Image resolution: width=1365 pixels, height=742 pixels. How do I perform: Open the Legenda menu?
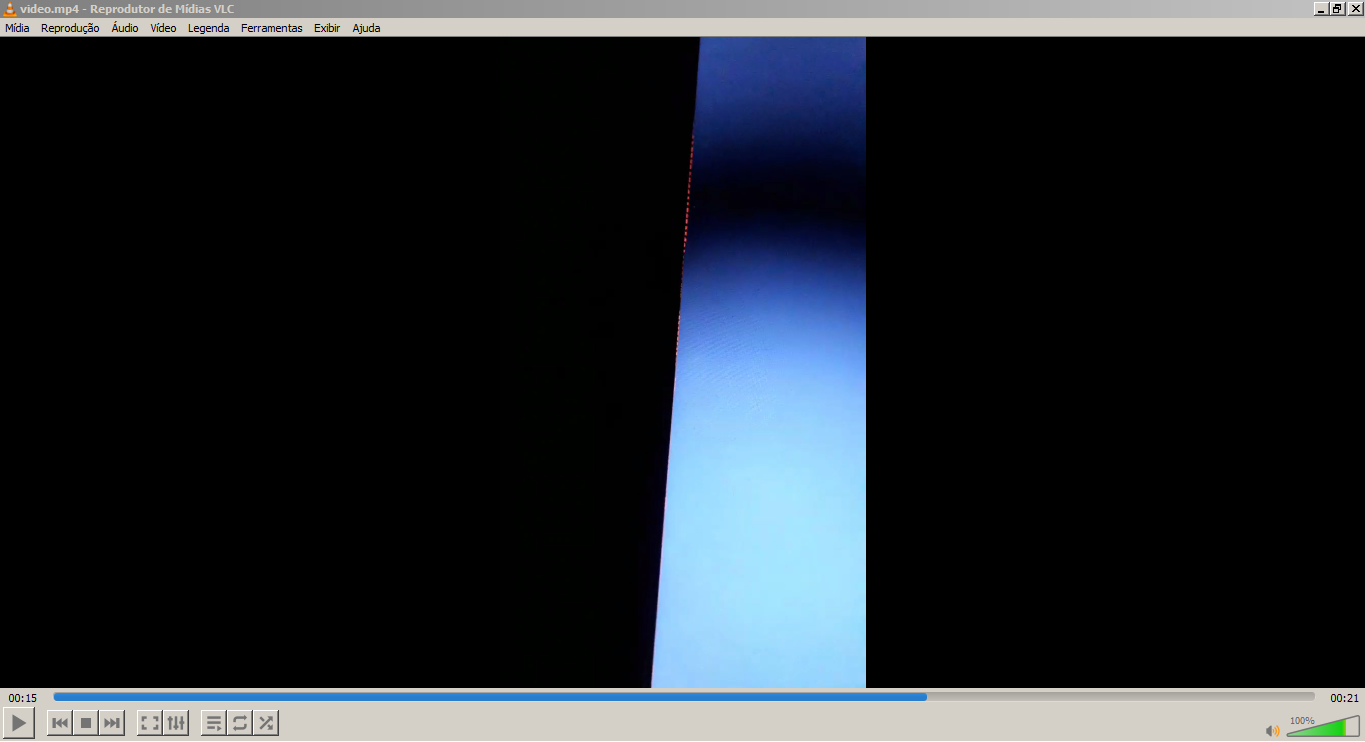click(208, 28)
